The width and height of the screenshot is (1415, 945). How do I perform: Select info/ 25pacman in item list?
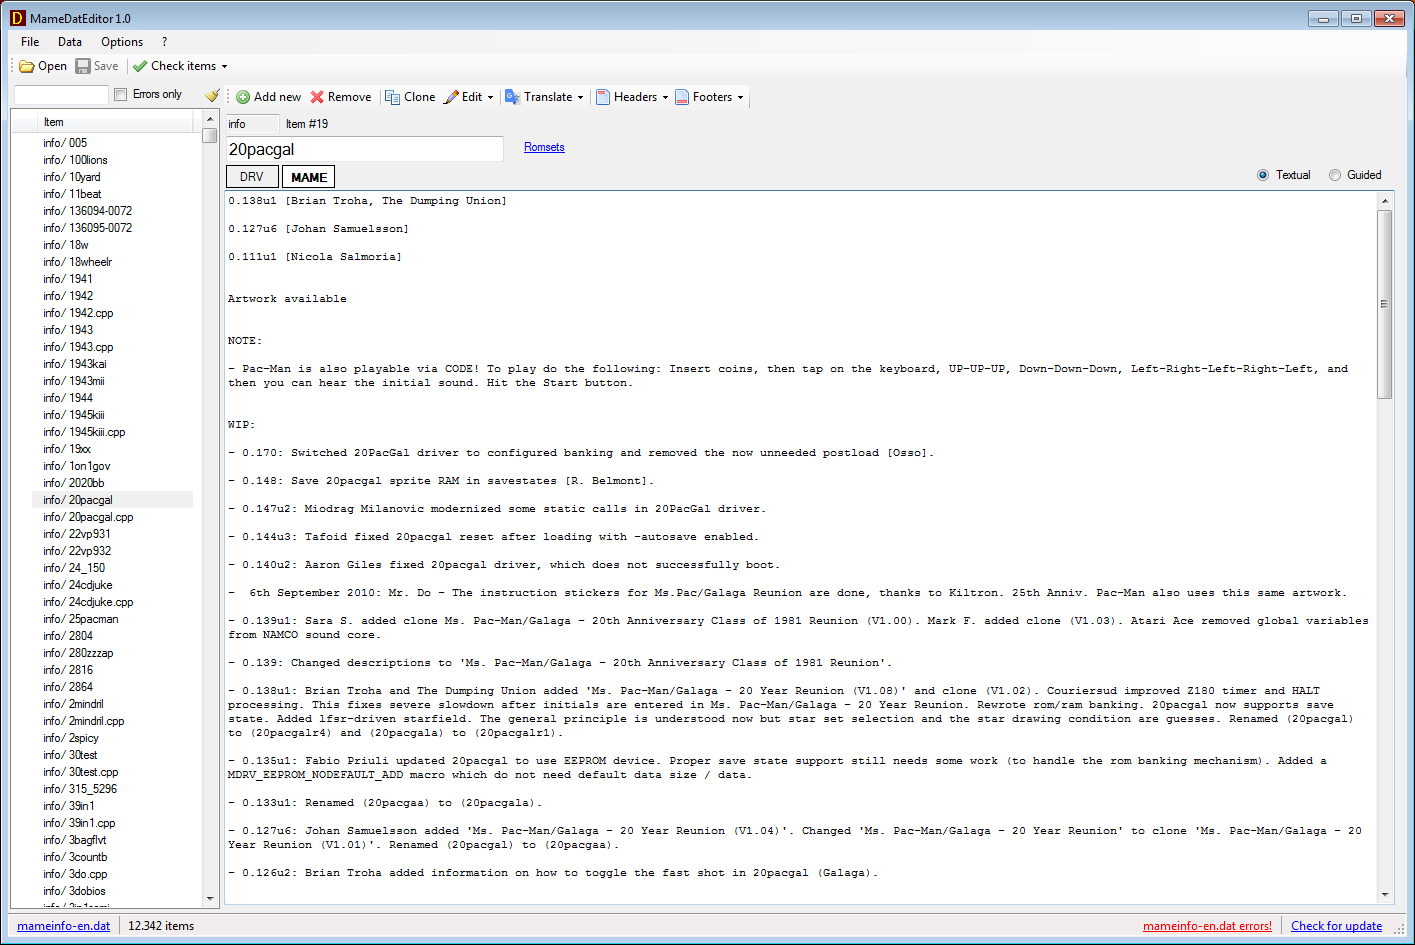coord(93,619)
